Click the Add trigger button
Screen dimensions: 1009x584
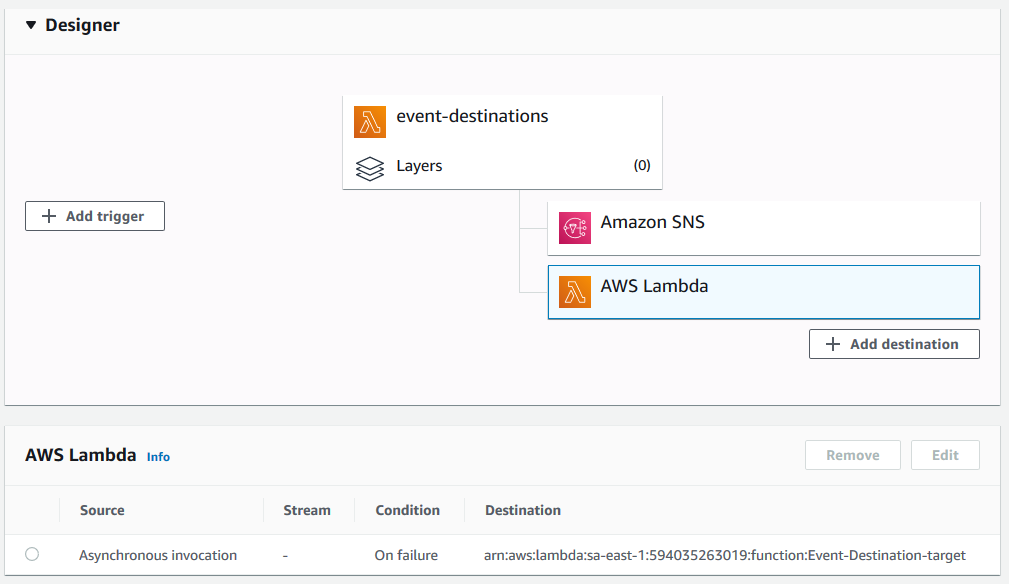pos(94,215)
